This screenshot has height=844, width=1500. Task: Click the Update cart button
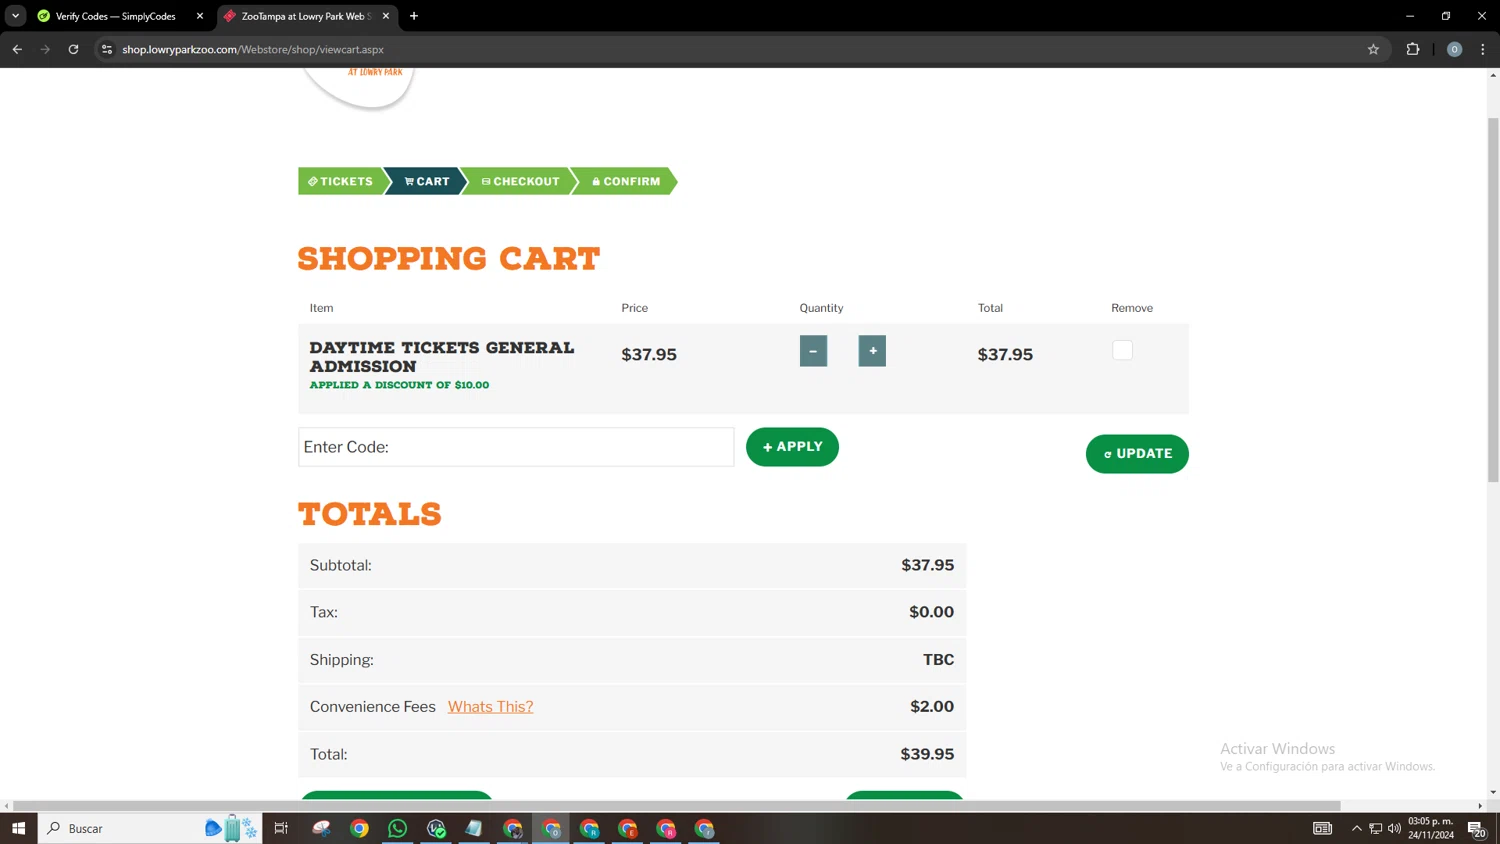pos(1137,454)
